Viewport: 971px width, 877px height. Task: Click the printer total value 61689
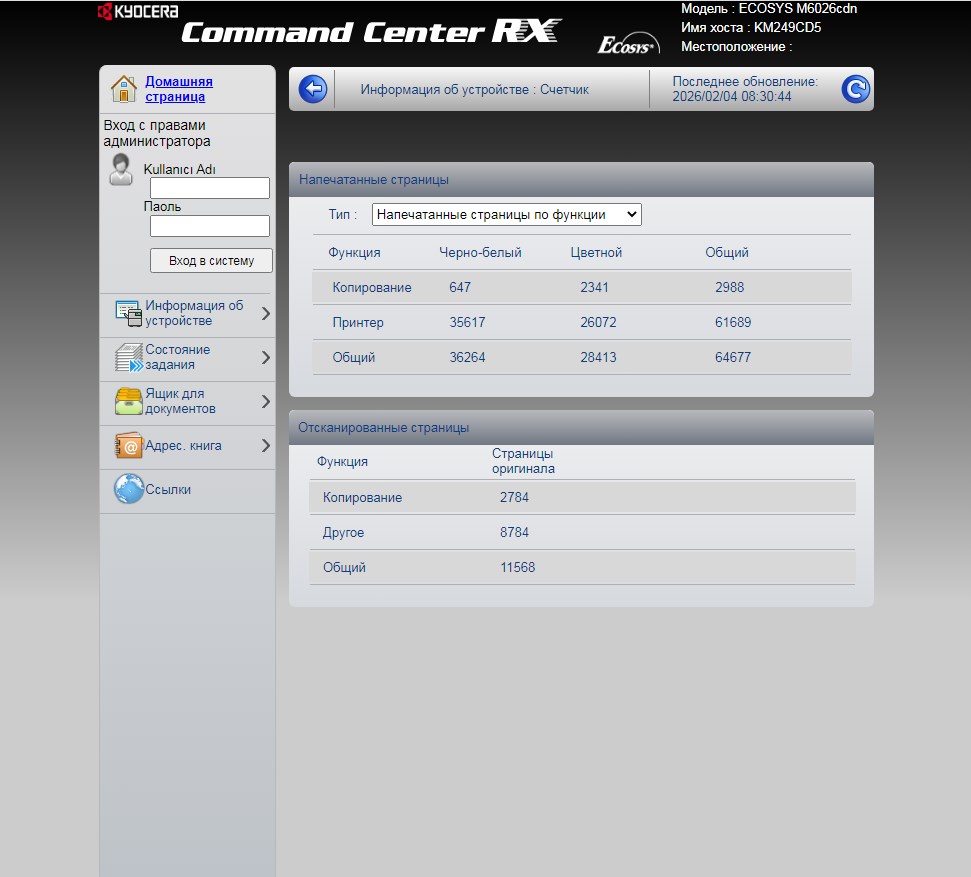(733, 322)
